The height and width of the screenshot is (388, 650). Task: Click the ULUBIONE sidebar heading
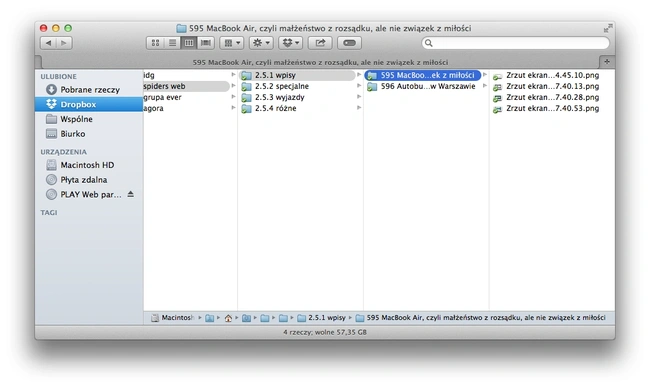58,77
